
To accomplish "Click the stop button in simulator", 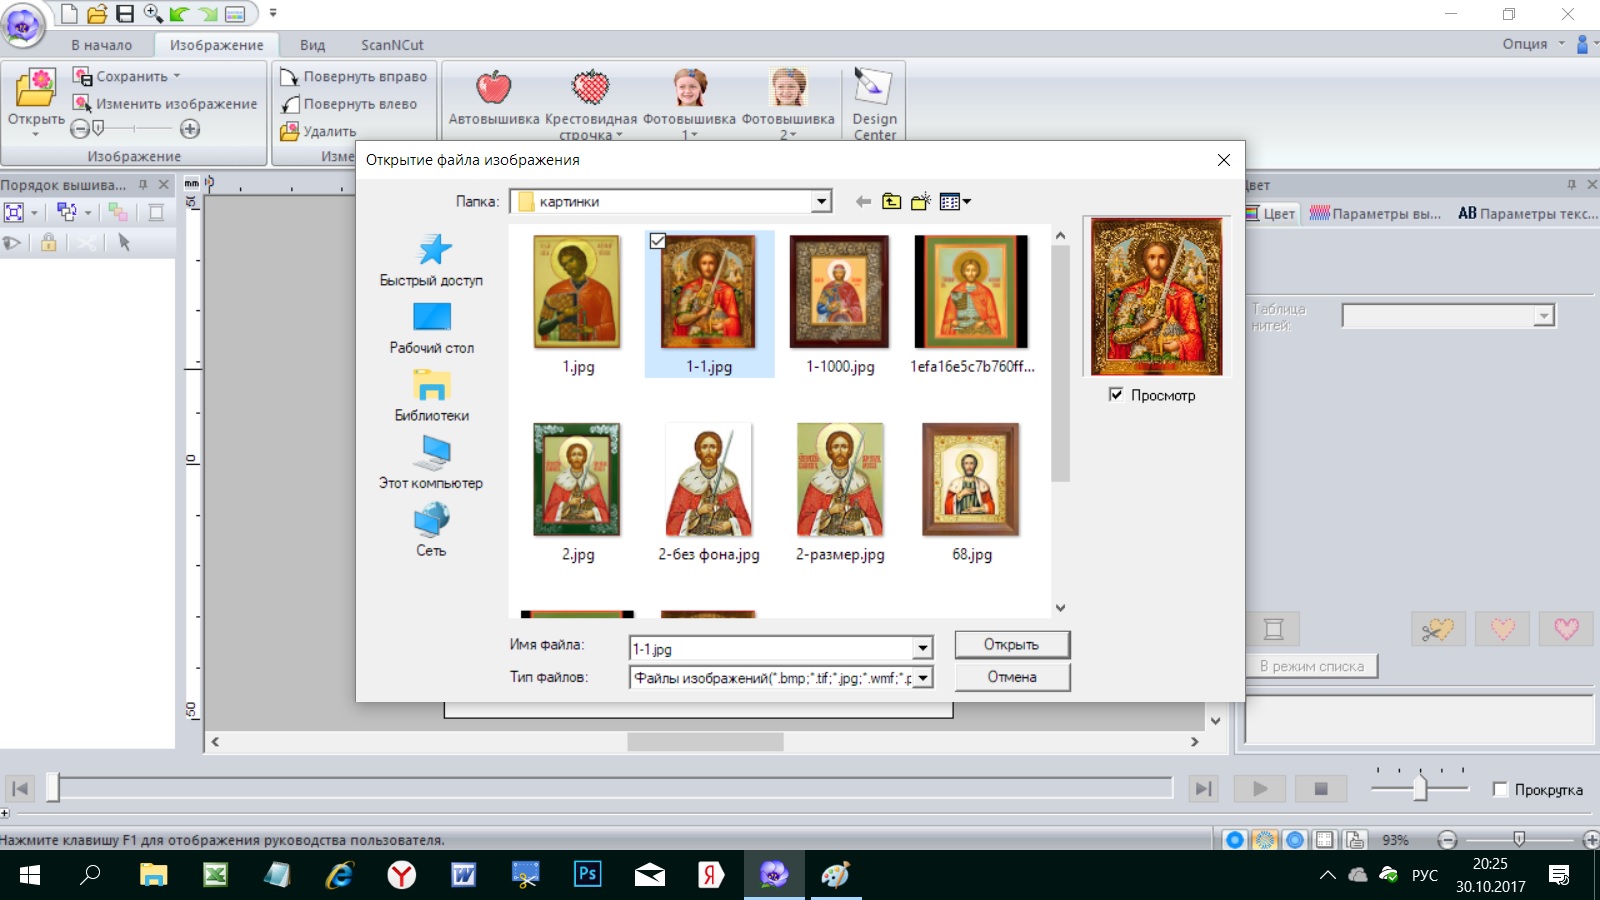I will pyautogui.click(x=1321, y=789).
